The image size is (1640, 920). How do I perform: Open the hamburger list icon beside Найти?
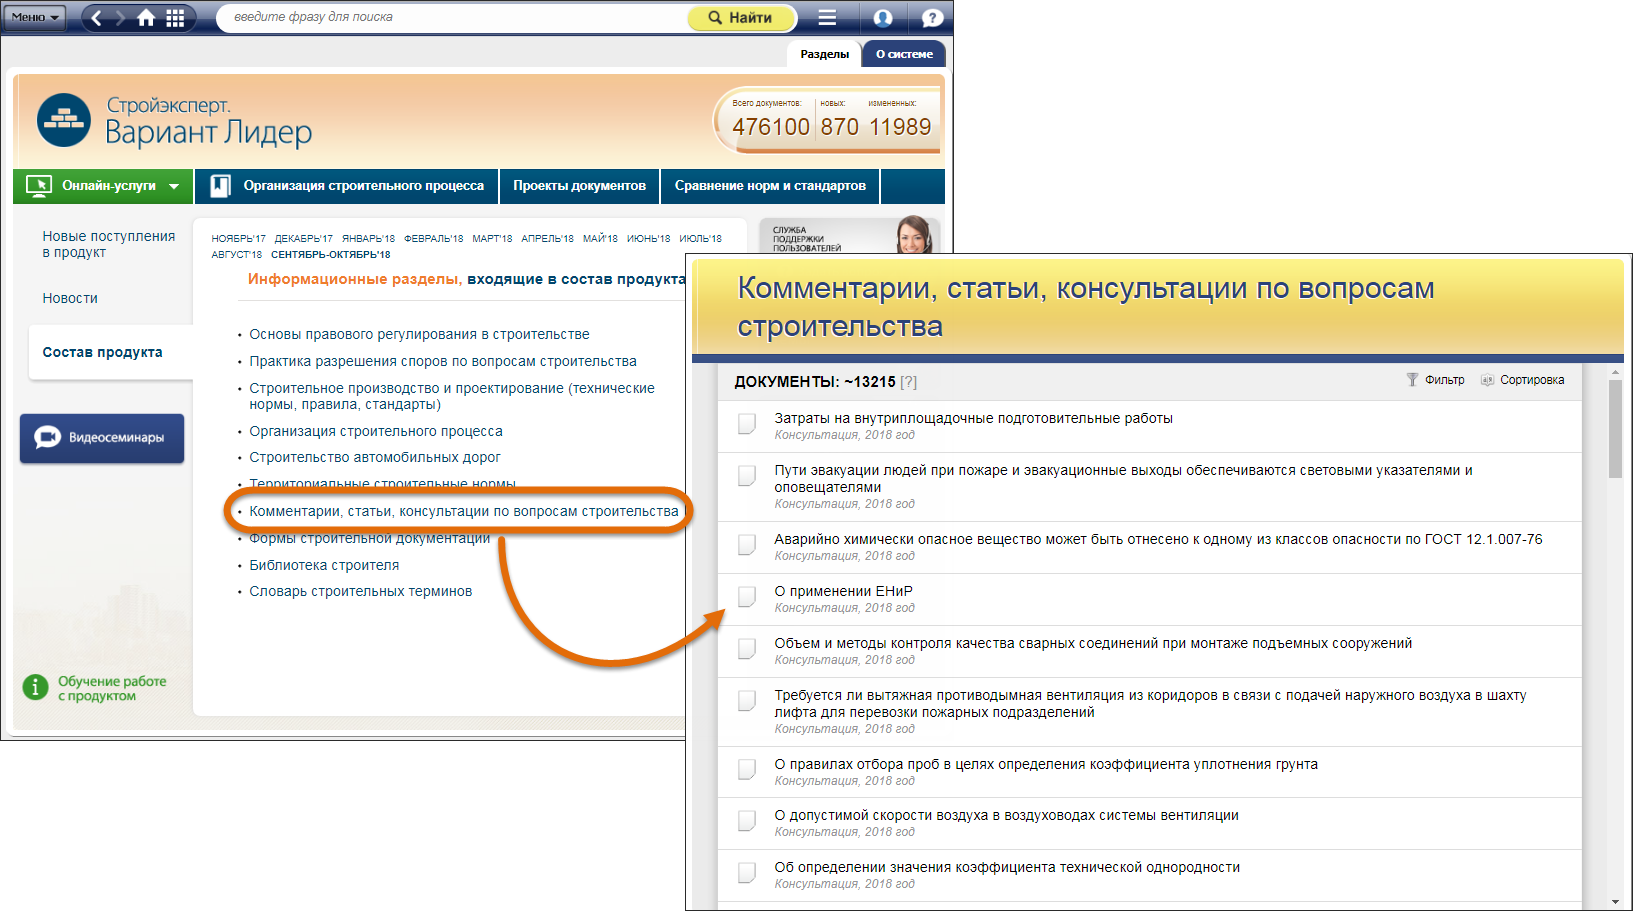(x=827, y=18)
